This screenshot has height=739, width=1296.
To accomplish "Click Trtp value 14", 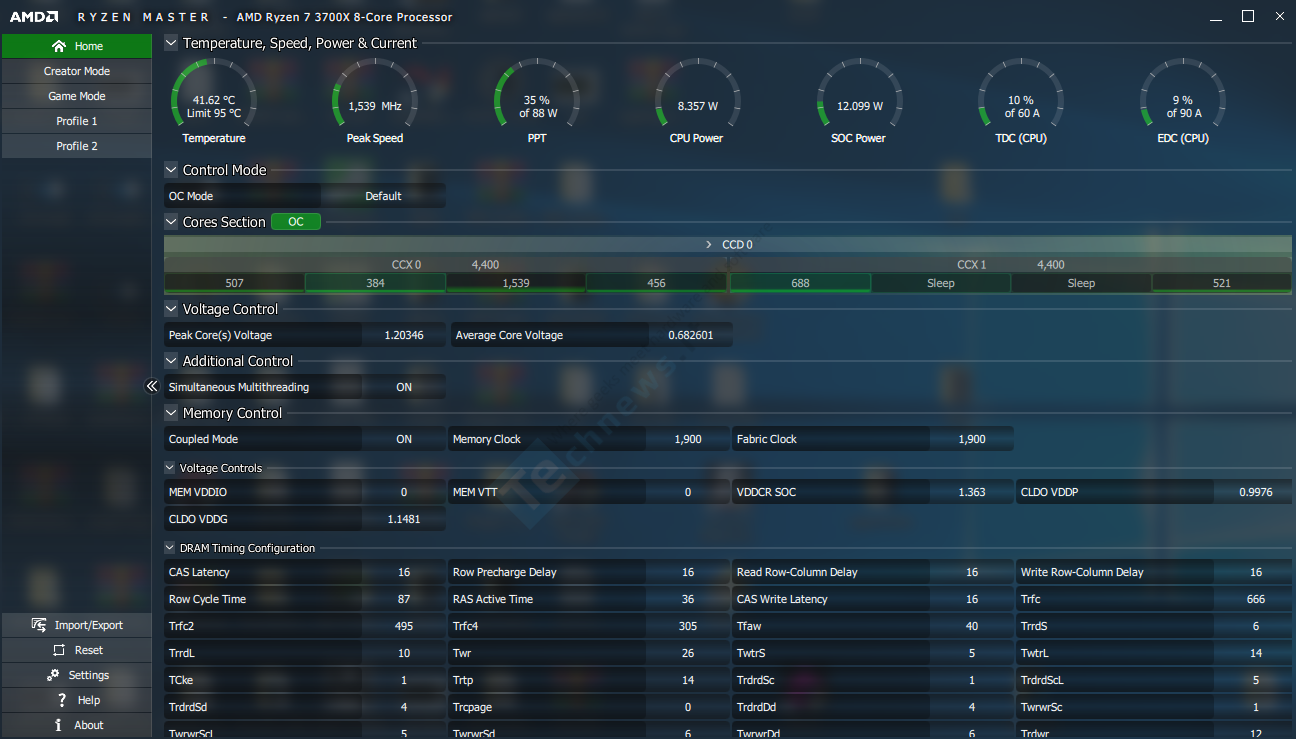I will click(688, 680).
